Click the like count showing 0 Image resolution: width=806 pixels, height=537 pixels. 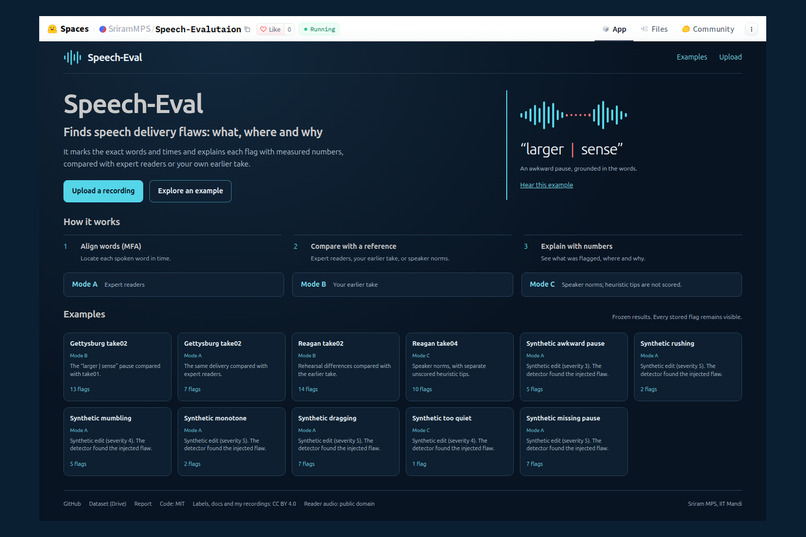coord(289,29)
